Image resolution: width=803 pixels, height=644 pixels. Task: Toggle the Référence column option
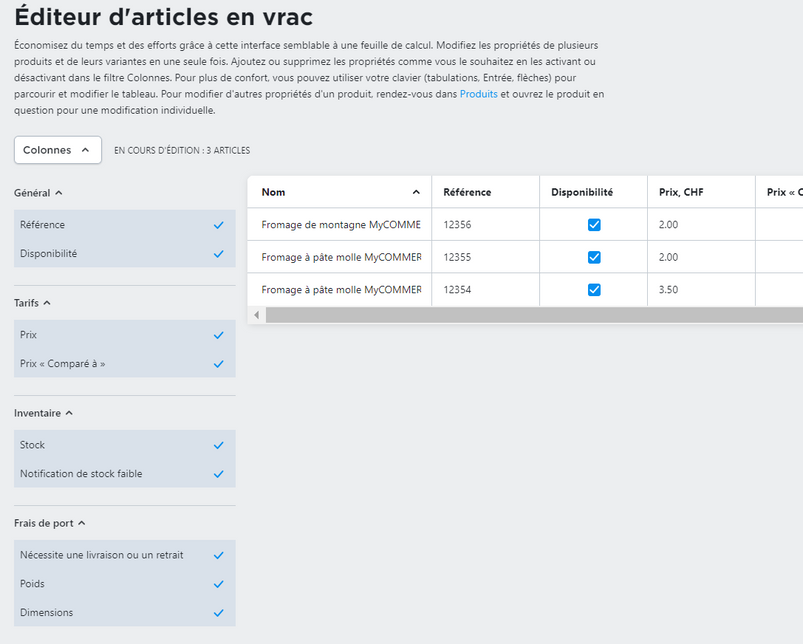tap(124, 225)
